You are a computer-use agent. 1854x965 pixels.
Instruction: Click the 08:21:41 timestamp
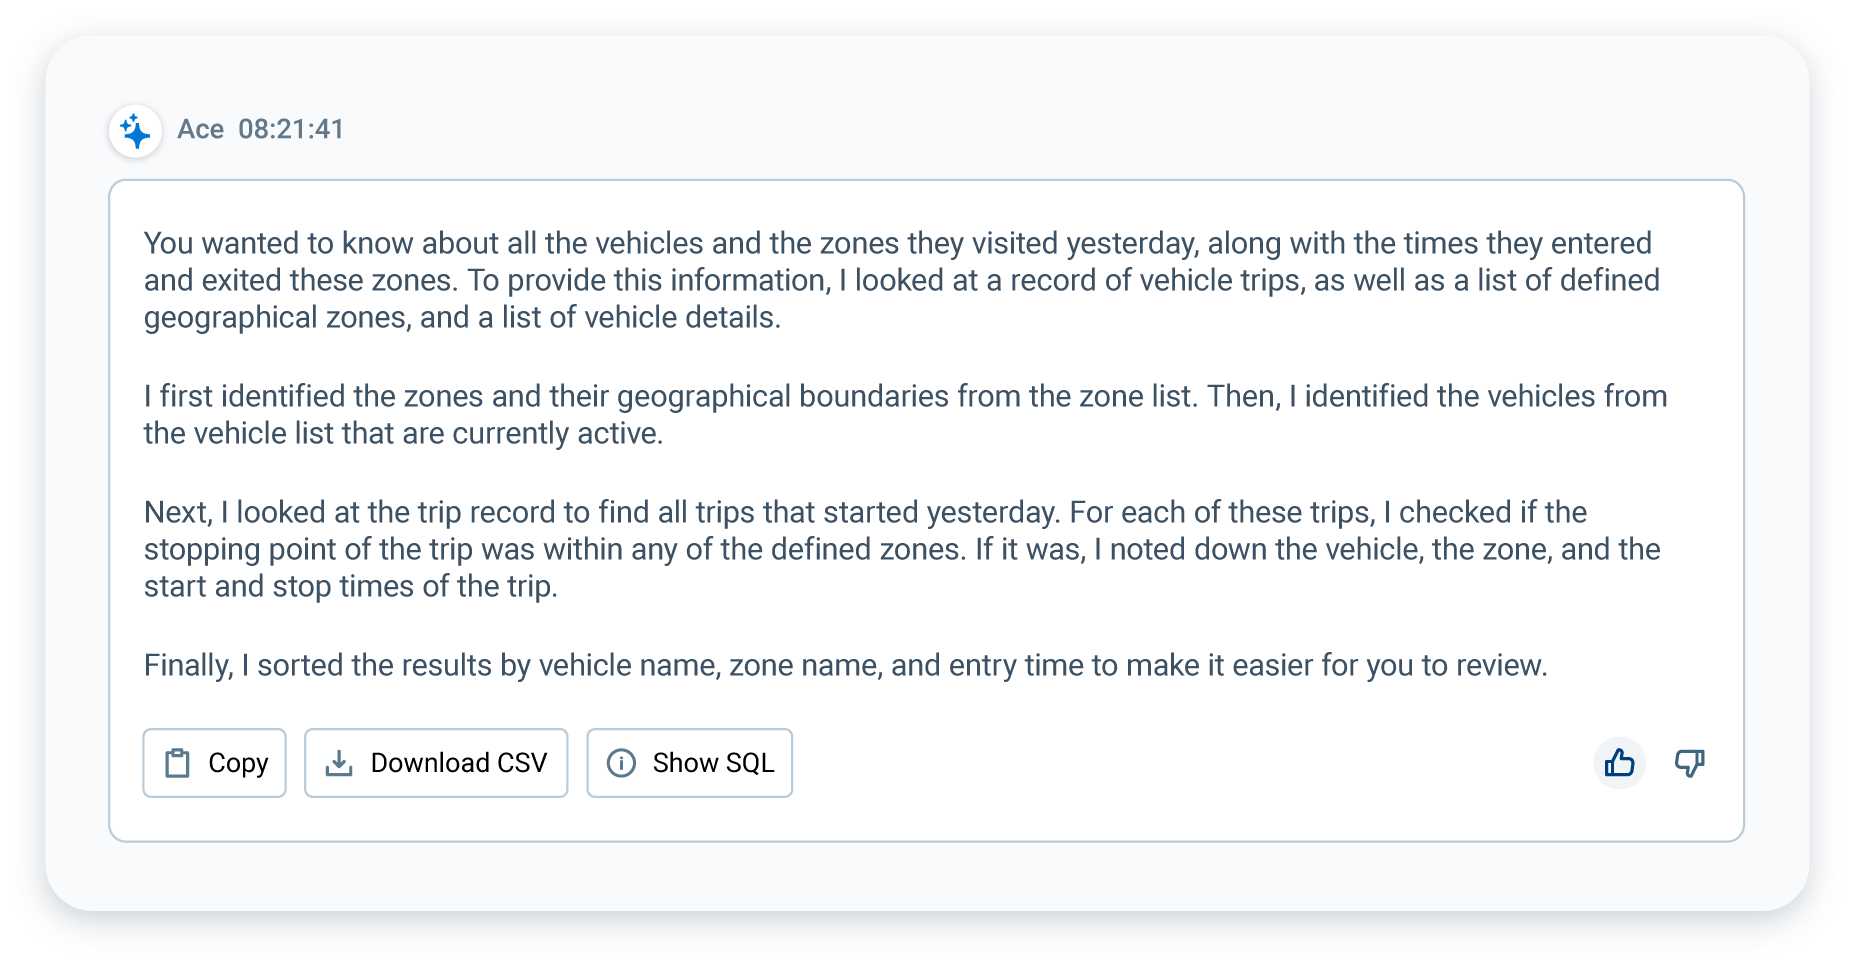(x=291, y=129)
